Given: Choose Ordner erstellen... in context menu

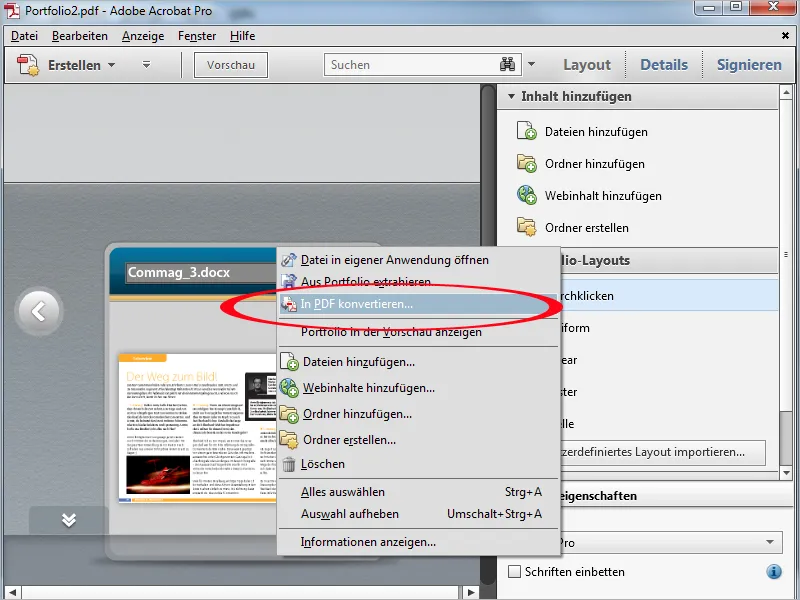Looking at the screenshot, I should click(x=418, y=440).
